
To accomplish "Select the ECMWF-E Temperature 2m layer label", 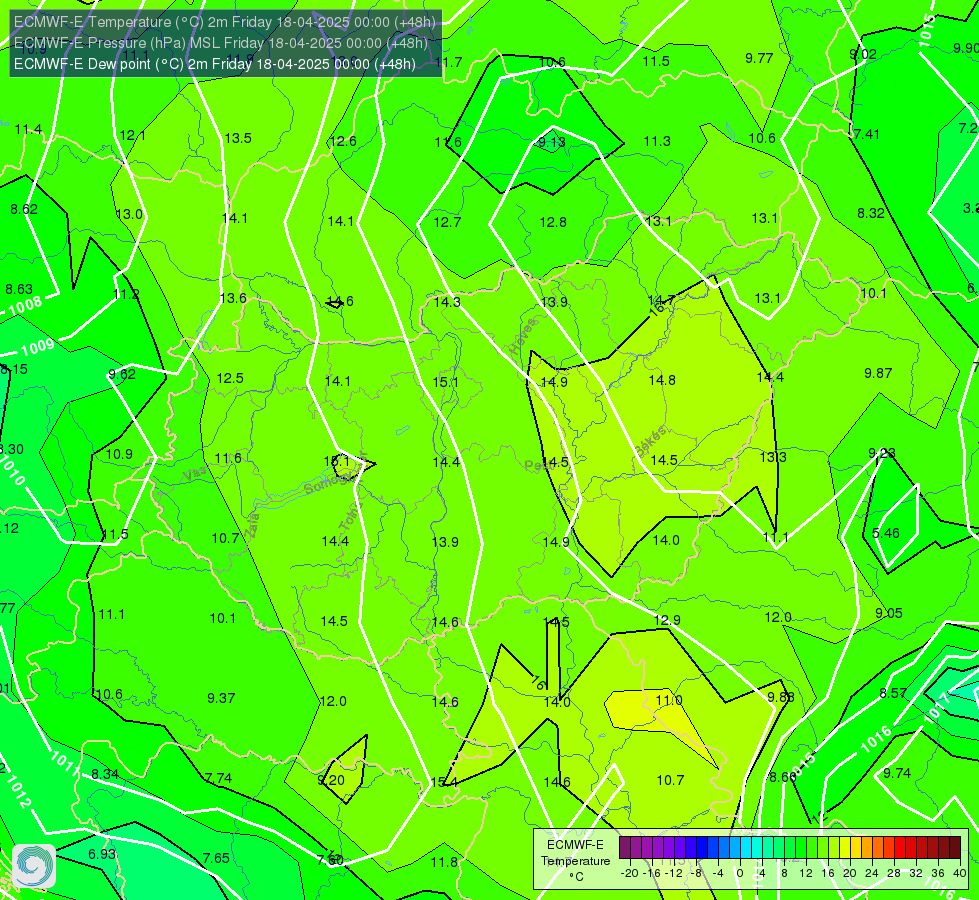I will [225, 22].
